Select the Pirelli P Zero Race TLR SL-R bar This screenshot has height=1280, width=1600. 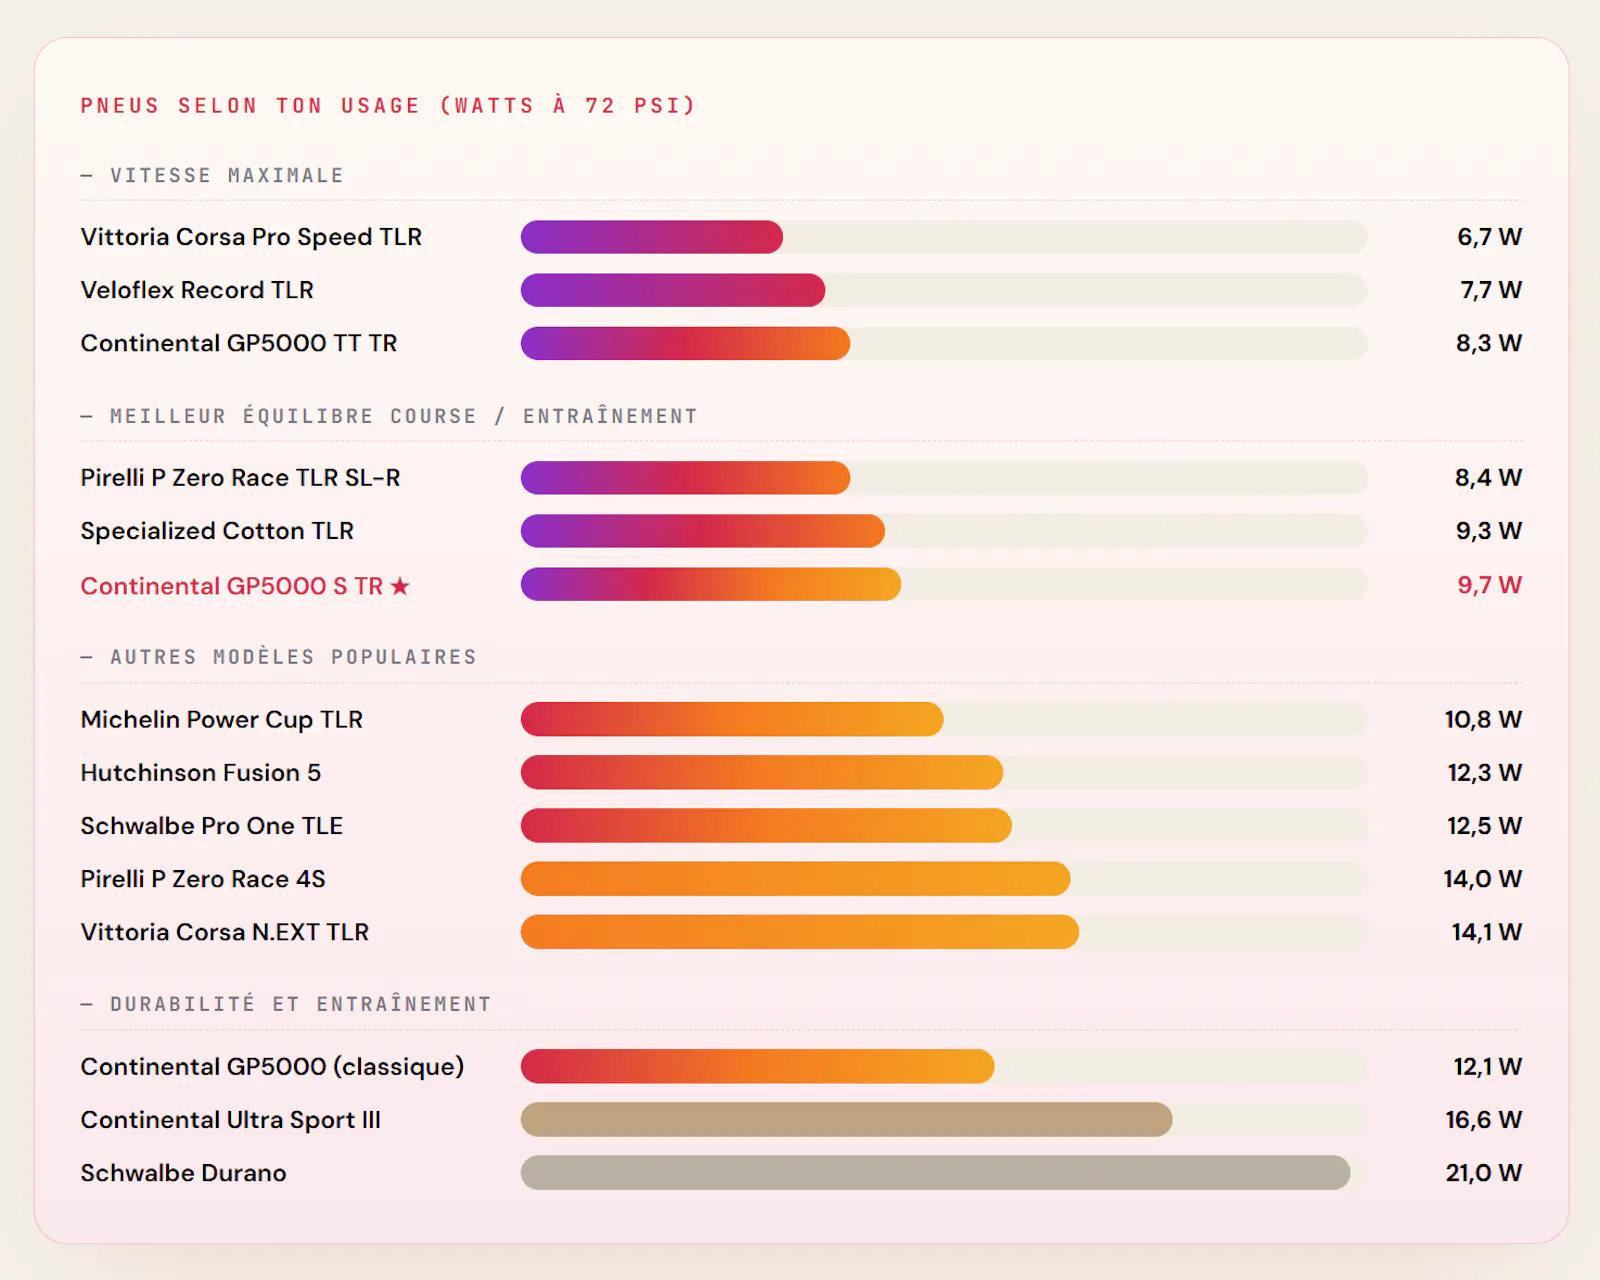pyautogui.click(x=686, y=478)
